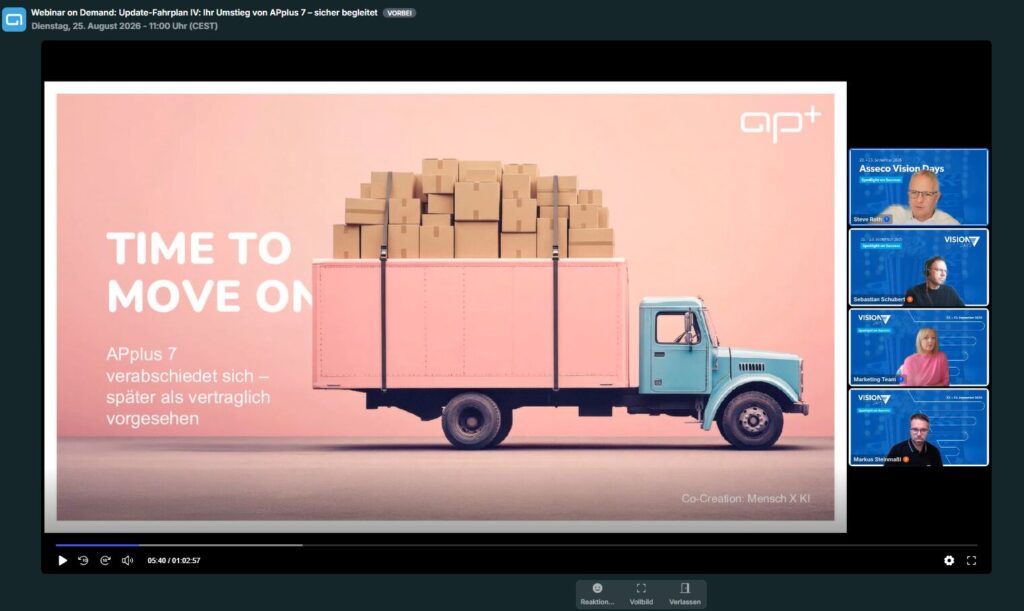Image resolution: width=1024 pixels, height=611 pixels.
Task: Play the webinar recording
Action: tap(63, 561)
